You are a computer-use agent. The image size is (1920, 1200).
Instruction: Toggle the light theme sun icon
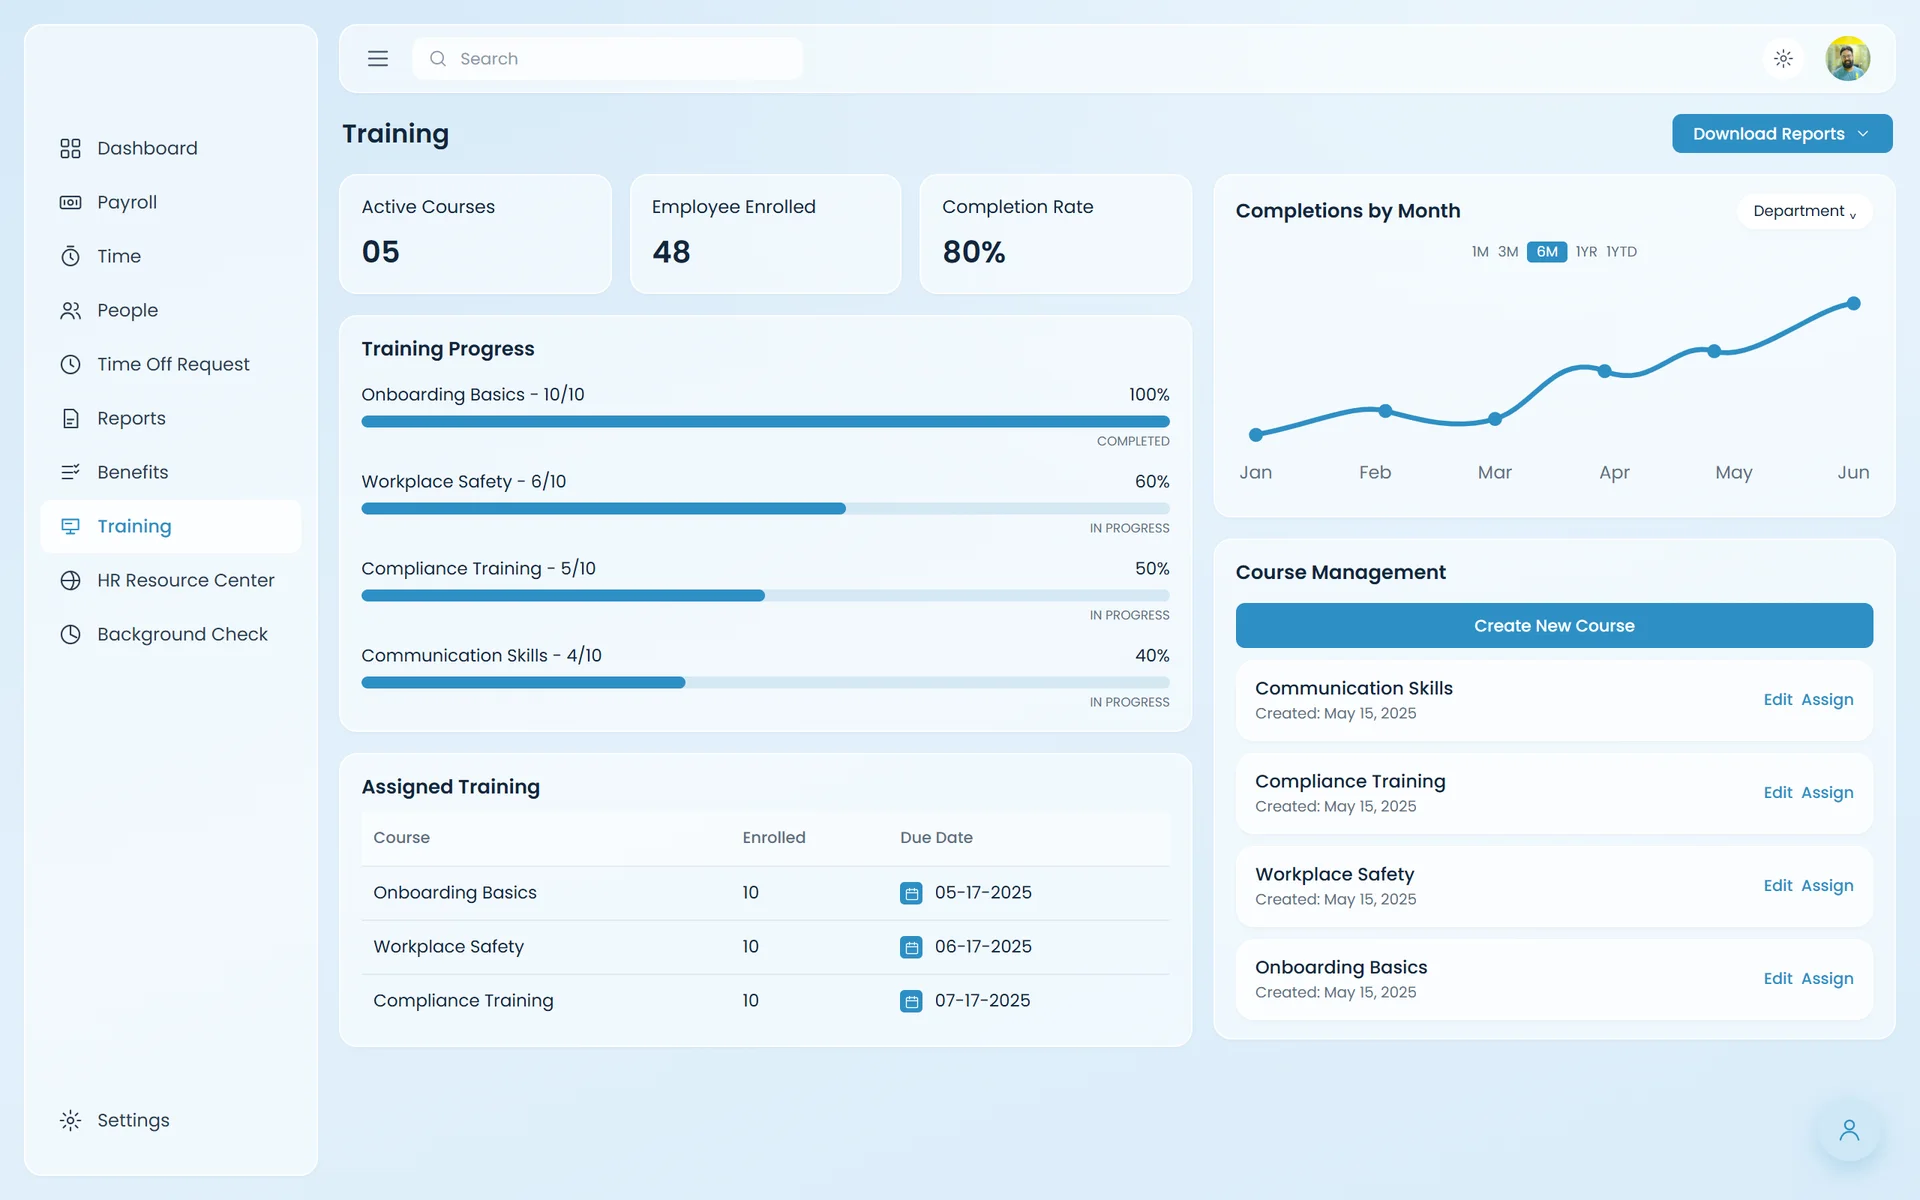tap(1783, 59)
